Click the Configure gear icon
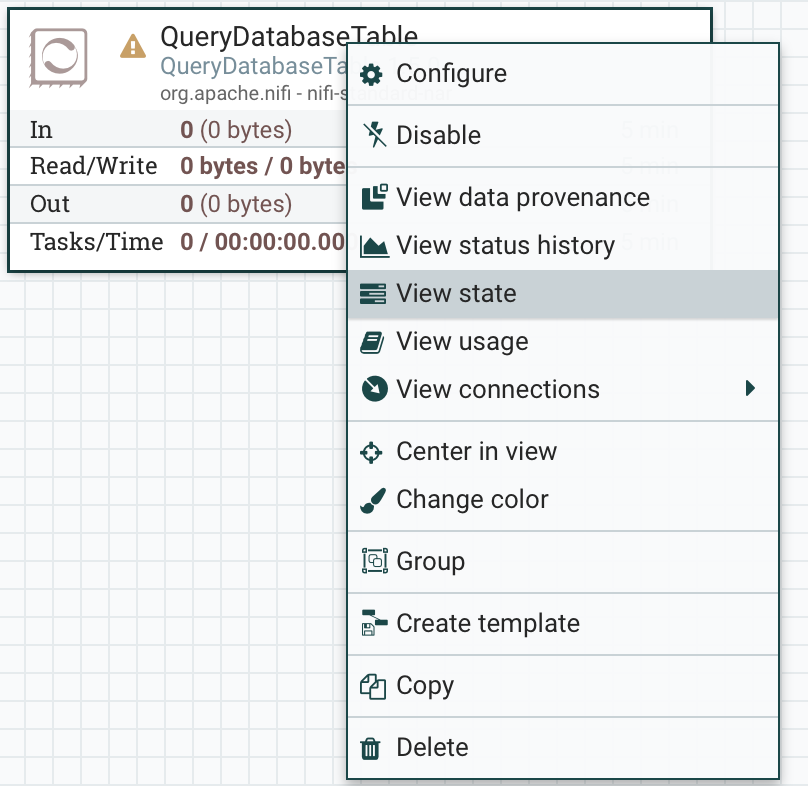The height and width of the screenshot is (786, 808). point(372,74)
